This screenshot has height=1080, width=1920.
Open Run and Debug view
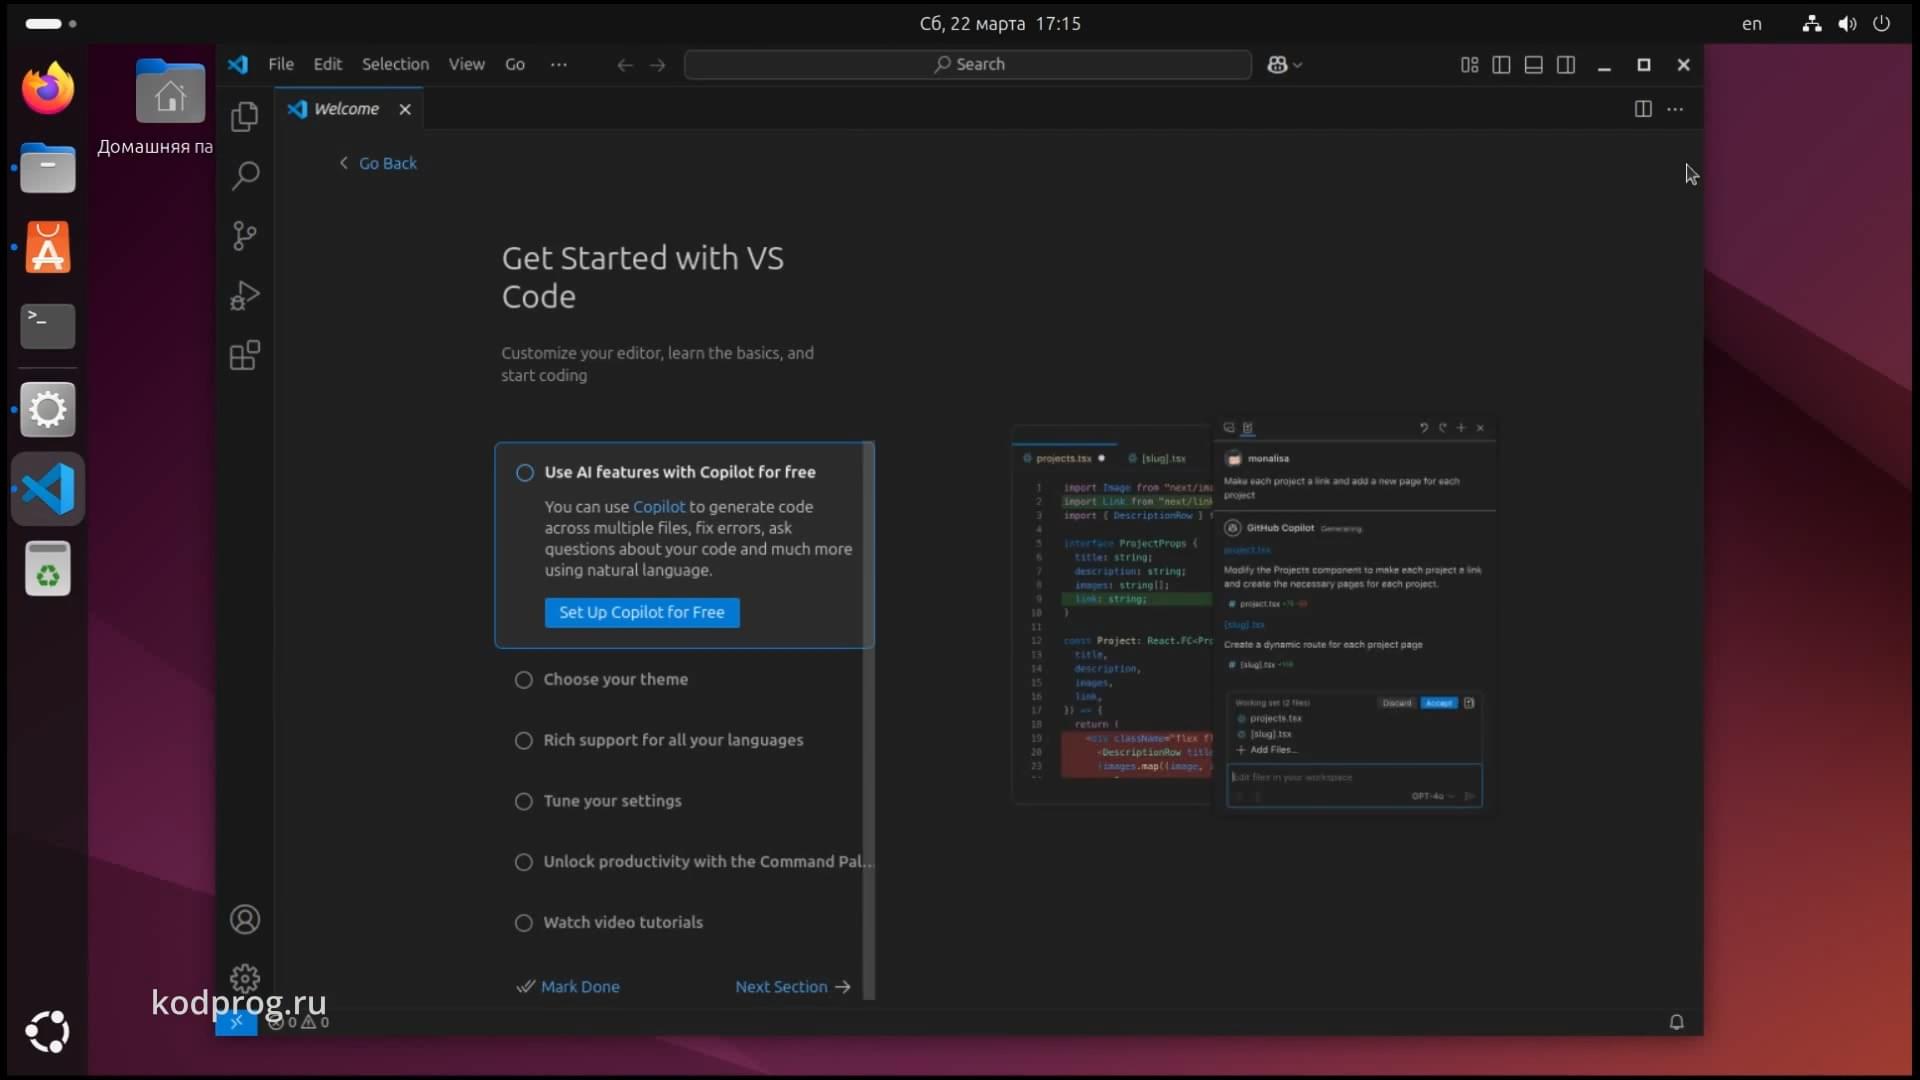(x=245, y=296)
